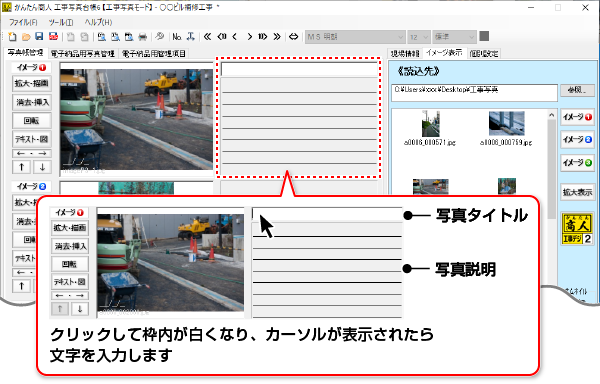Click the greyed copy page icon
Image resolution: width=600 pixels, height=384 pixels.
(x=71, y=37)
